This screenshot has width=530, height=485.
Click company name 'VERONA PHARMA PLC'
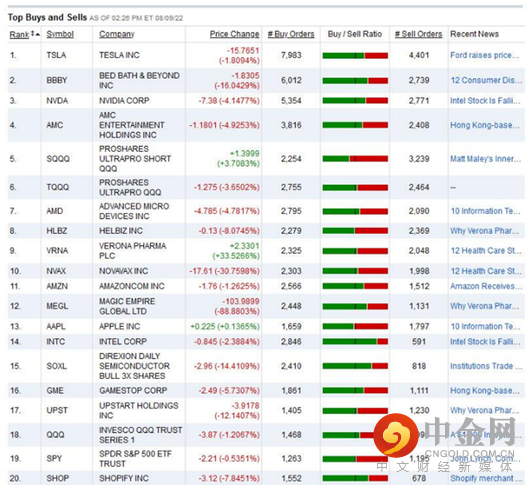[x=132, y=250]
